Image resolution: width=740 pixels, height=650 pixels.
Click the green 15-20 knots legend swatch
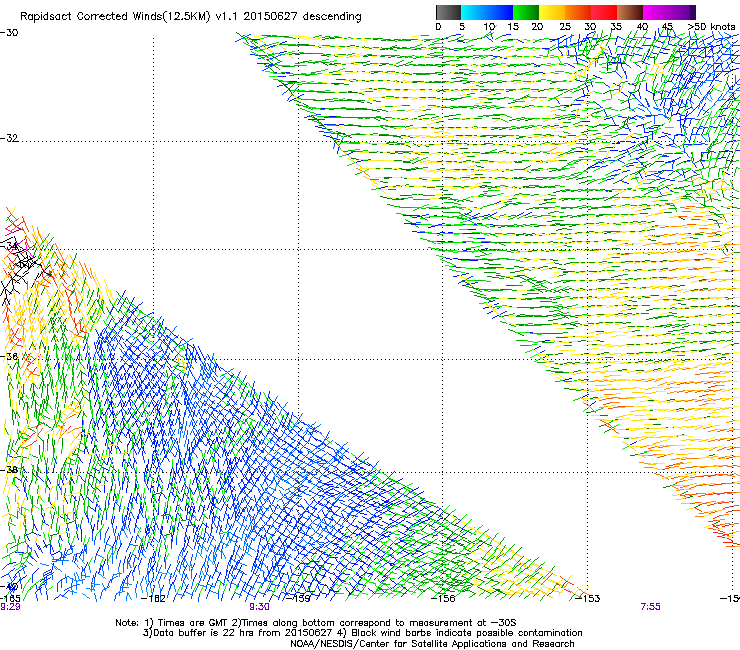pyautogui.click(x=526, y=12)
